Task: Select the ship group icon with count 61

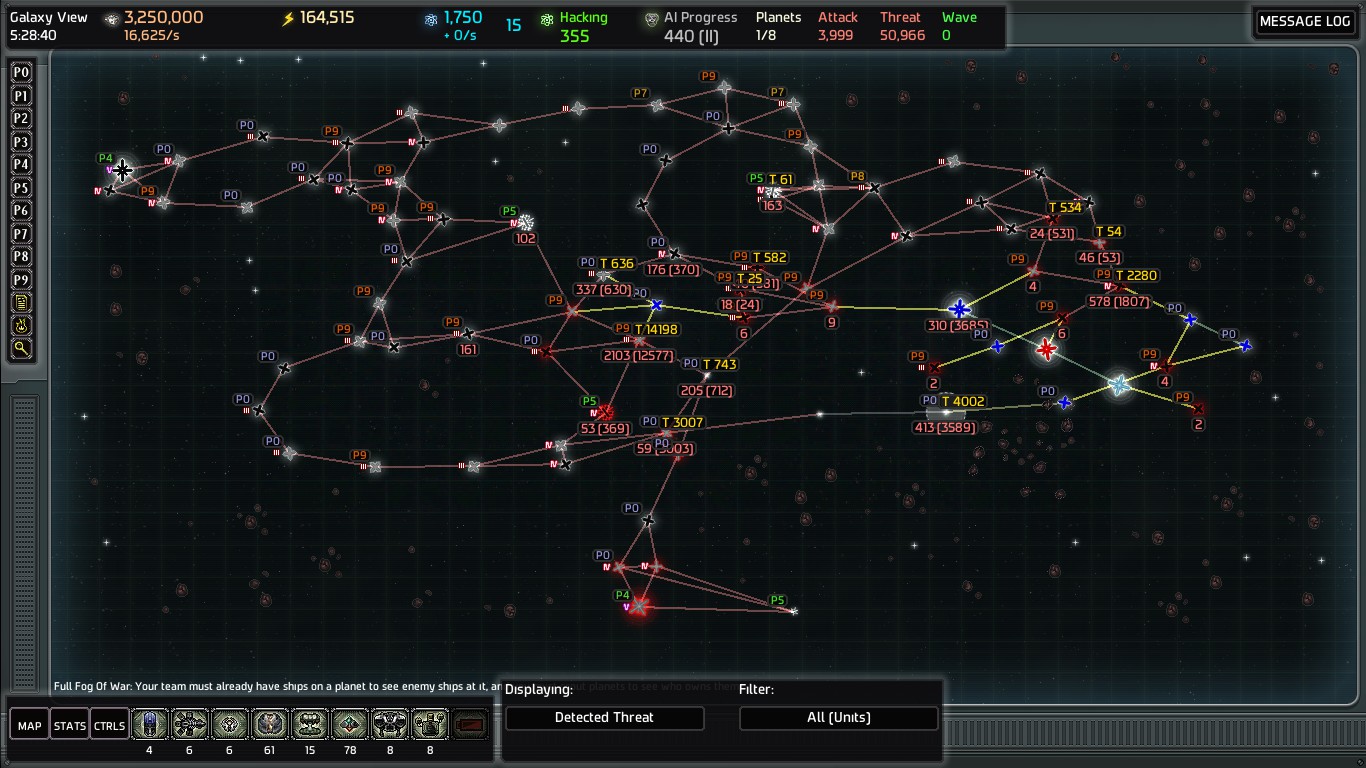Action: pyautogui.click(x=270, y=724)
